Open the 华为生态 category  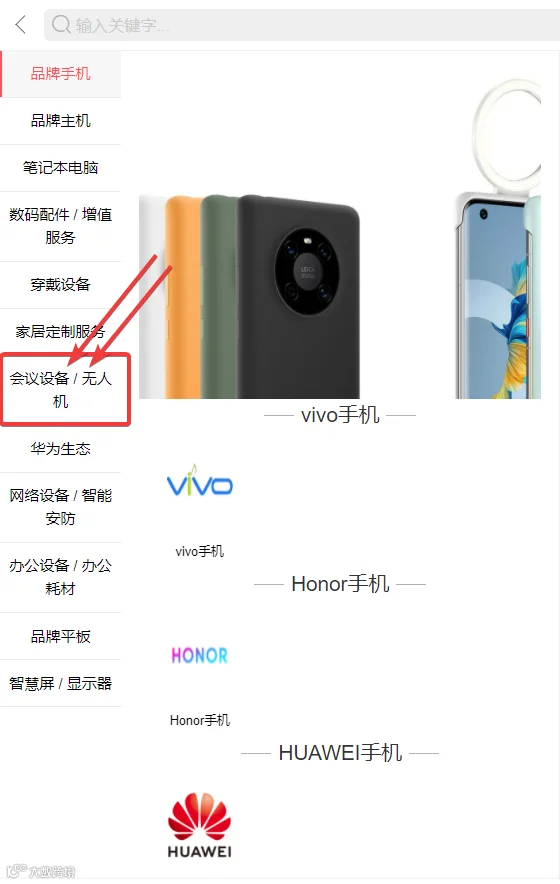tap(60, 449)
